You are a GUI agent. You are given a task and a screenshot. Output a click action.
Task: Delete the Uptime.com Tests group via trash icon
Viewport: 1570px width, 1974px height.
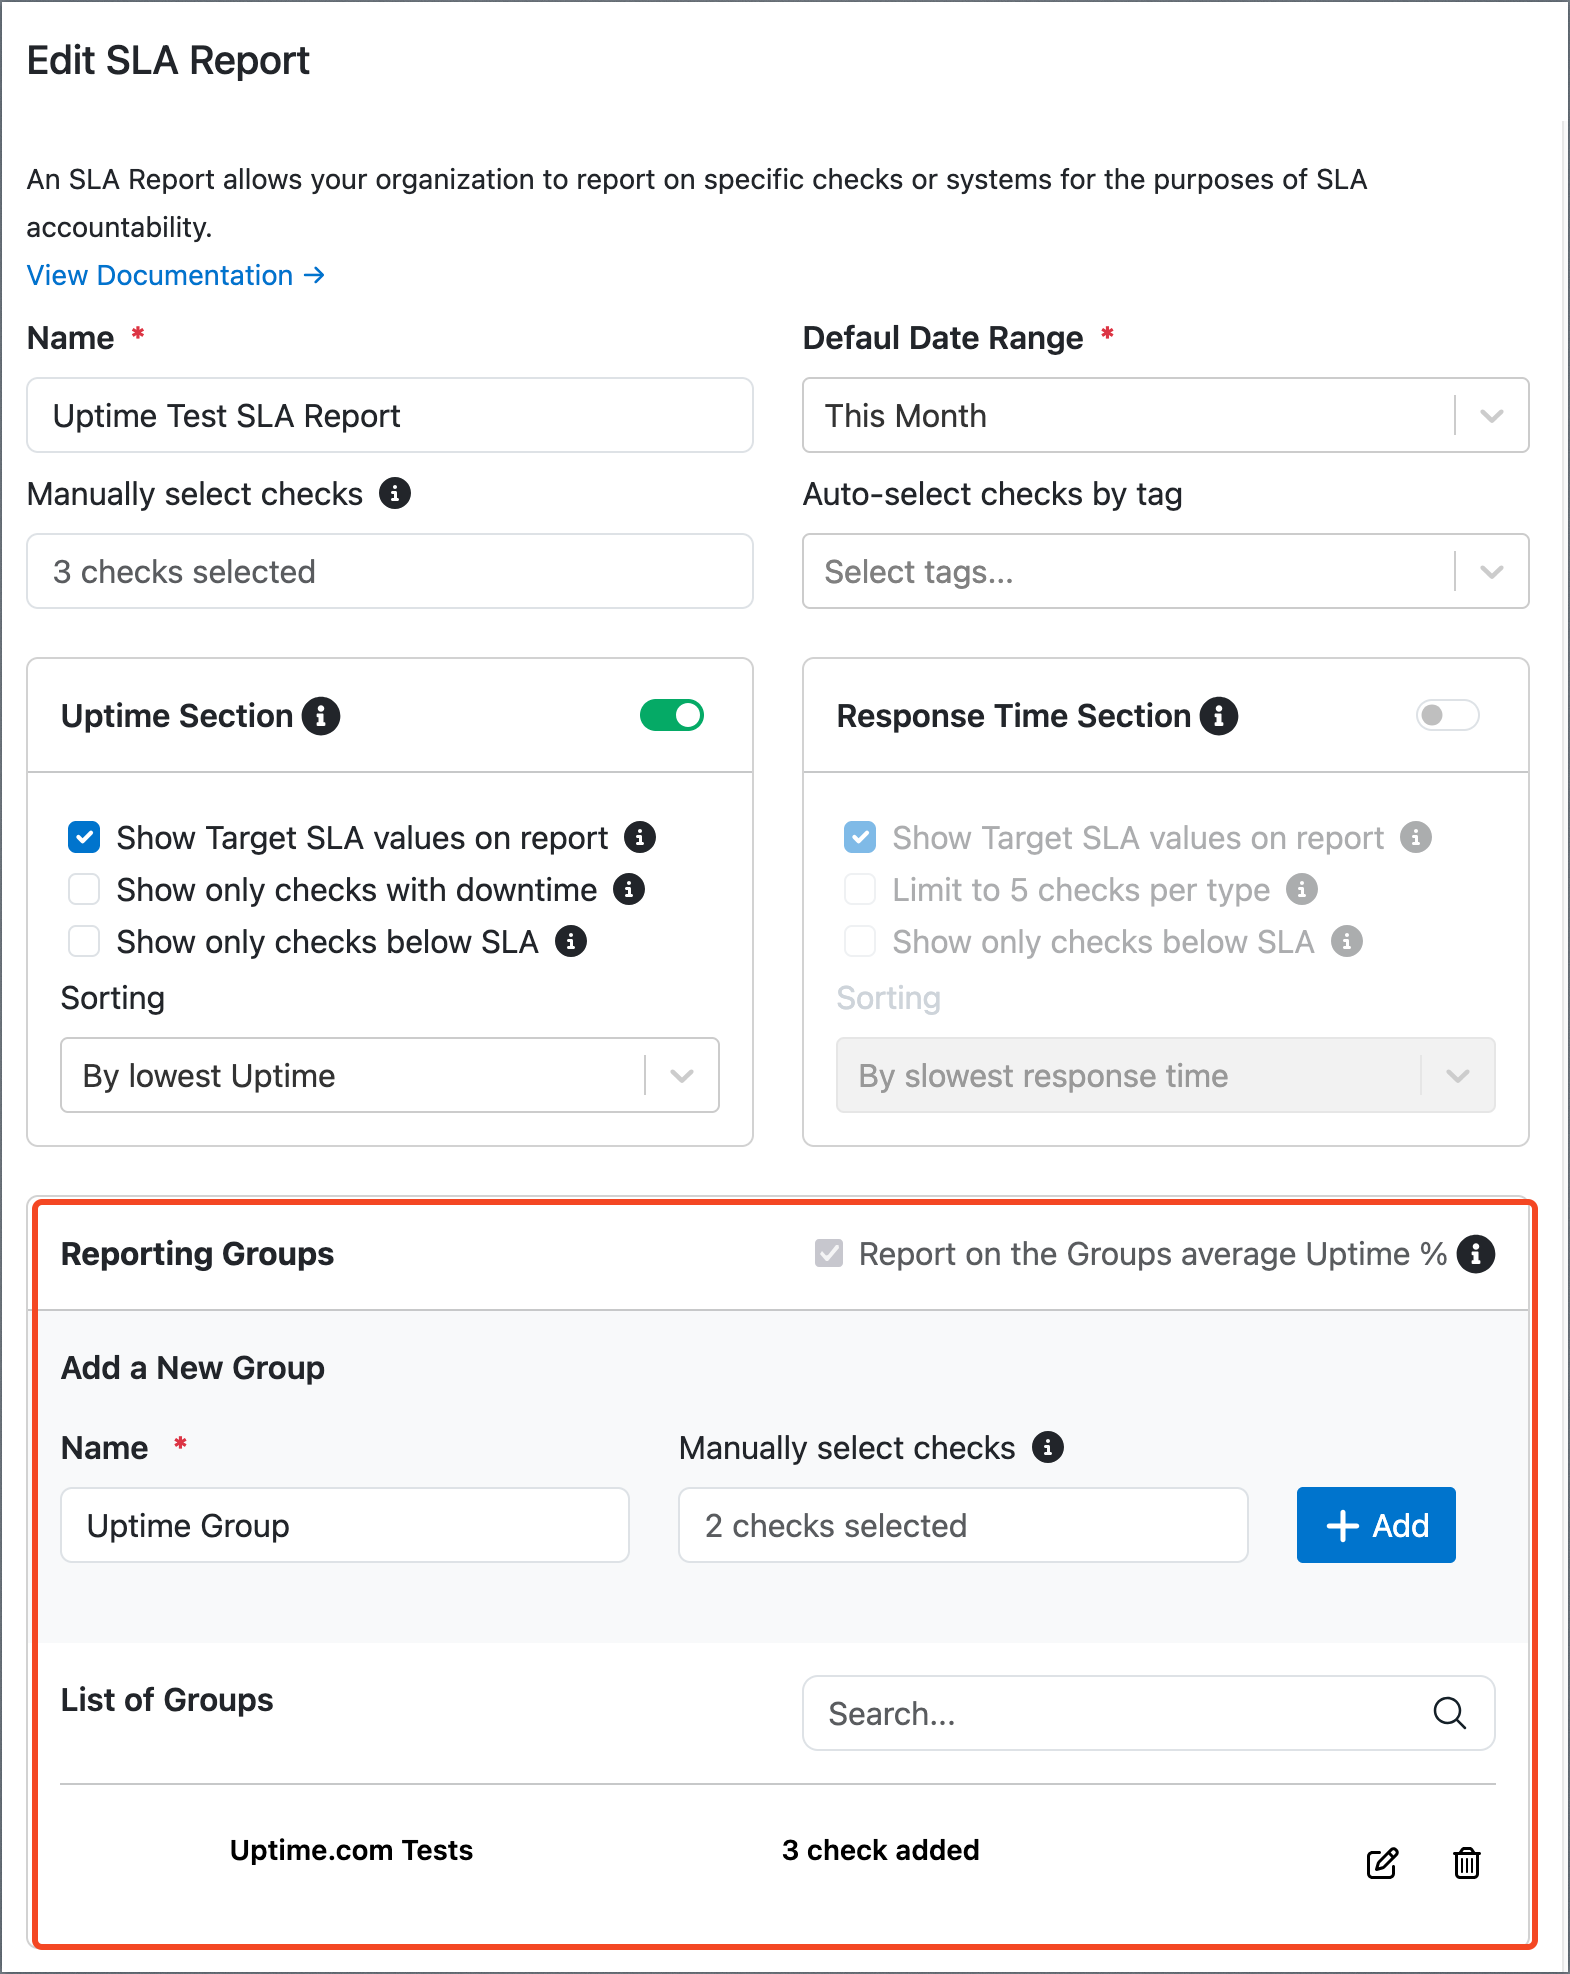coord(1467,1863)
